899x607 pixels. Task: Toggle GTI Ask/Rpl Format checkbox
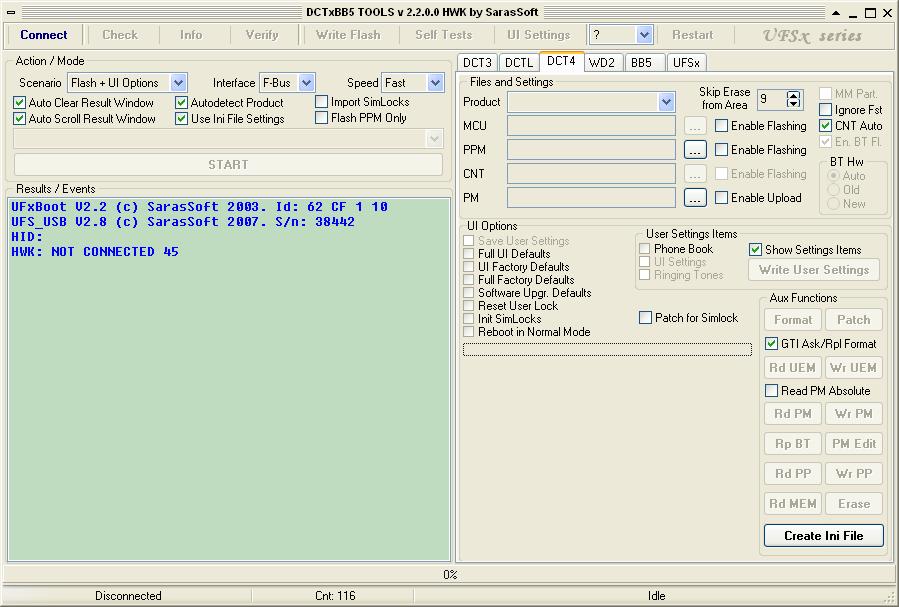tap(772, 344)
